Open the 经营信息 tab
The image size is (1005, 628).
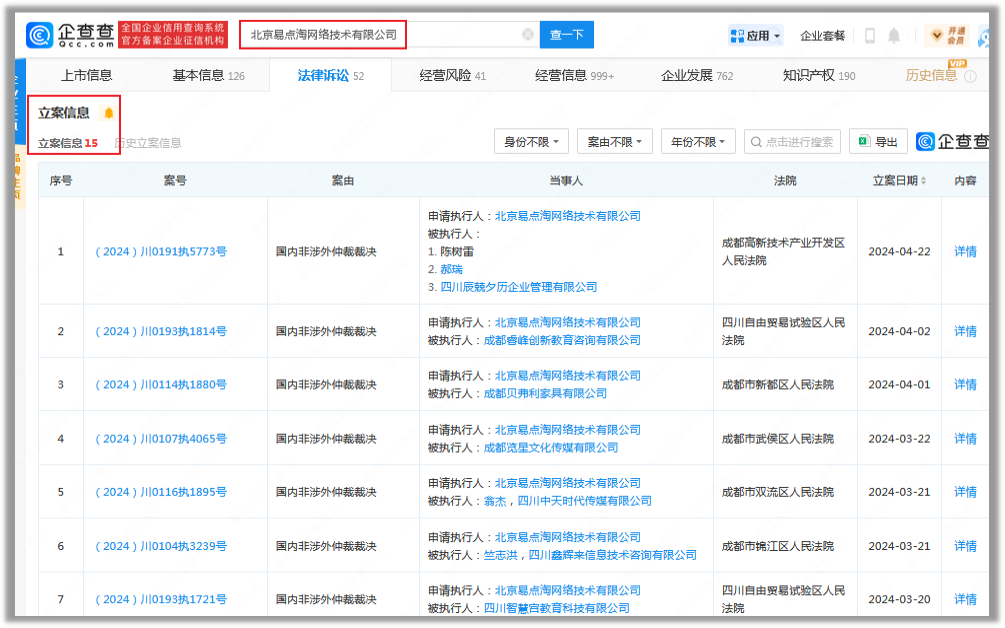pos(574,76)
